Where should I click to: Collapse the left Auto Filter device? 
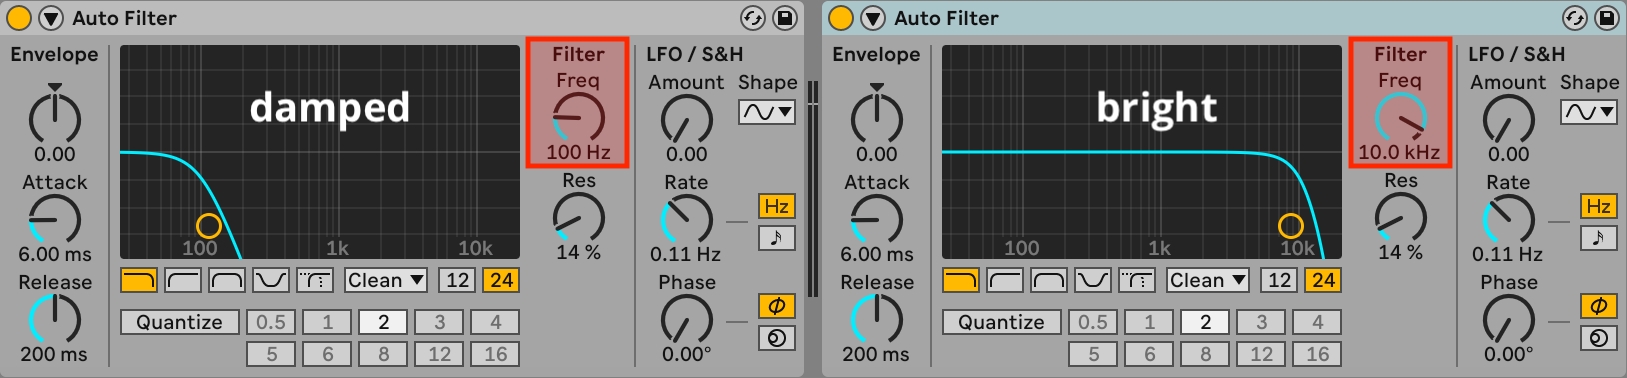click(x=51, y=18)
